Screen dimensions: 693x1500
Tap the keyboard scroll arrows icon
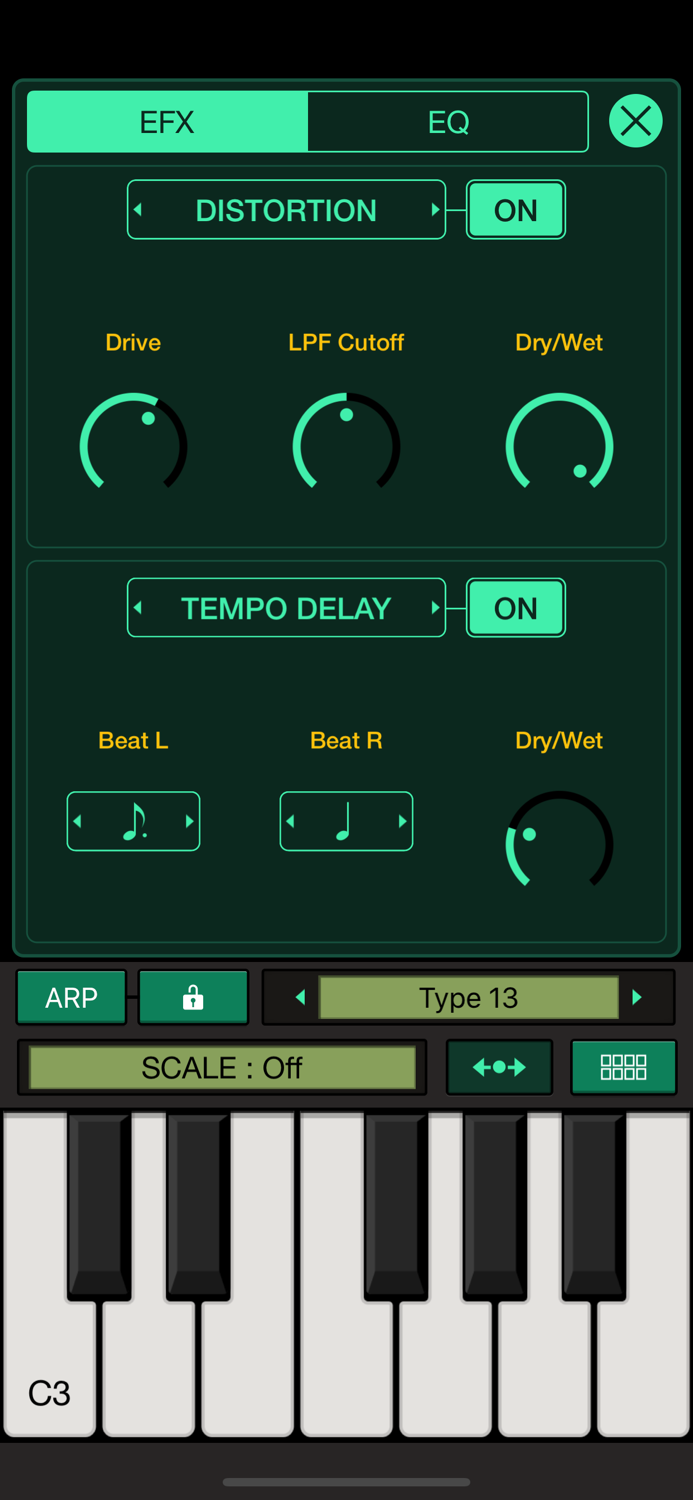point(499,1067)
